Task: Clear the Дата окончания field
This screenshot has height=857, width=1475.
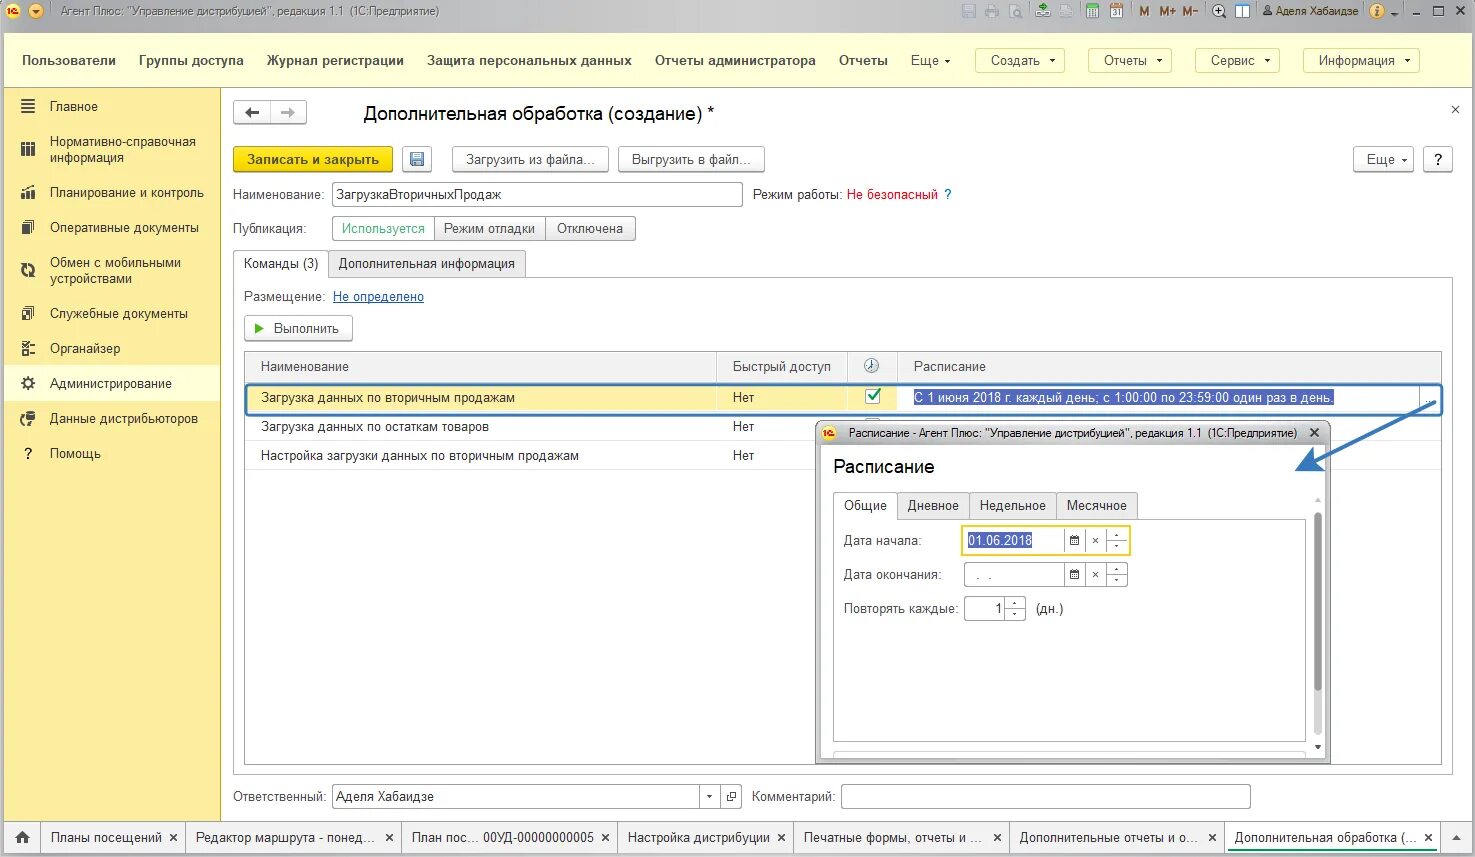Action: (x=1095, y=575)
